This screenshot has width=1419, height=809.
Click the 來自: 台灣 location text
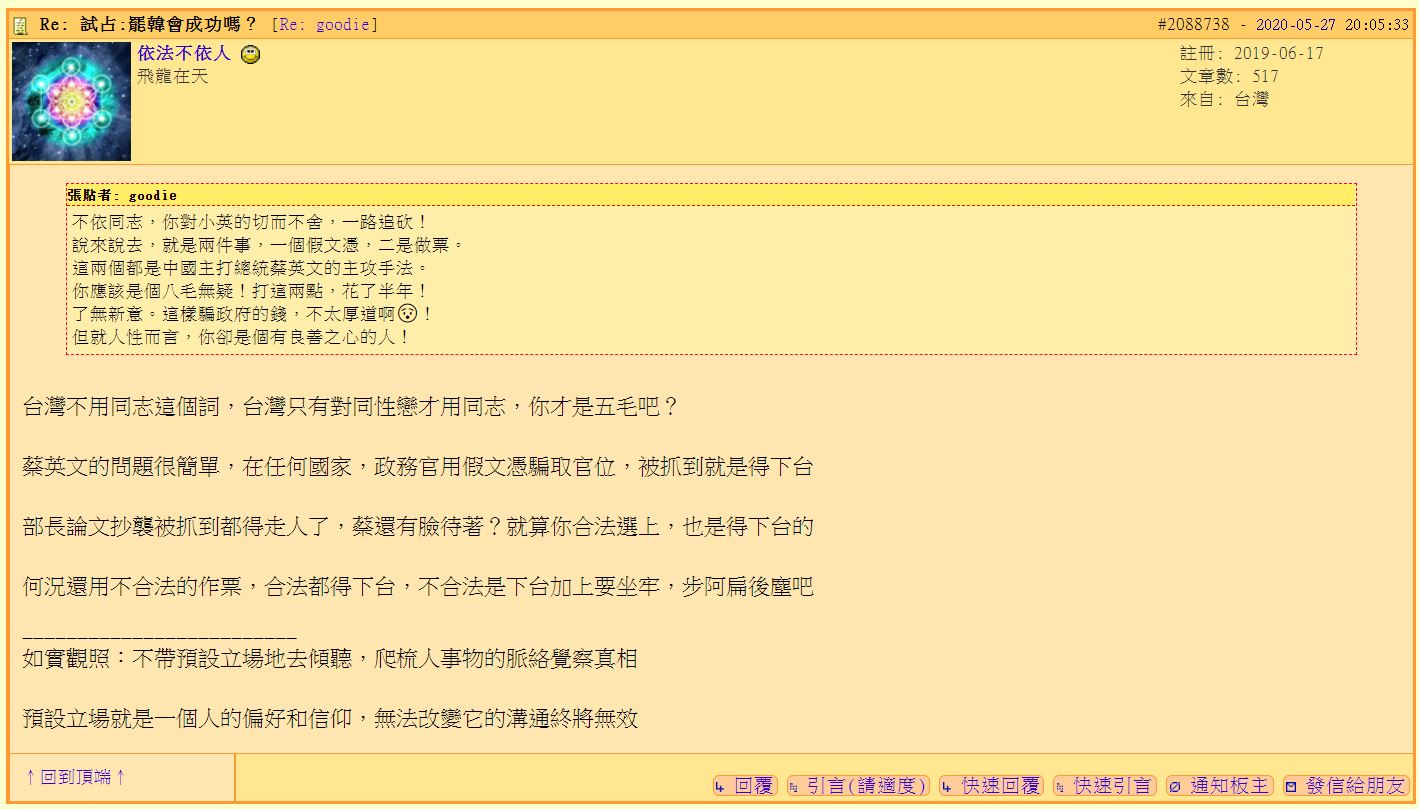pos(1224,99)
